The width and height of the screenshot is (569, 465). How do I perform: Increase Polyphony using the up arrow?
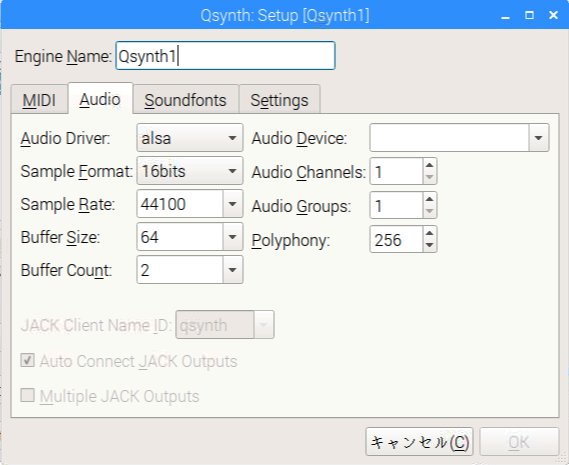pos(430,233)
